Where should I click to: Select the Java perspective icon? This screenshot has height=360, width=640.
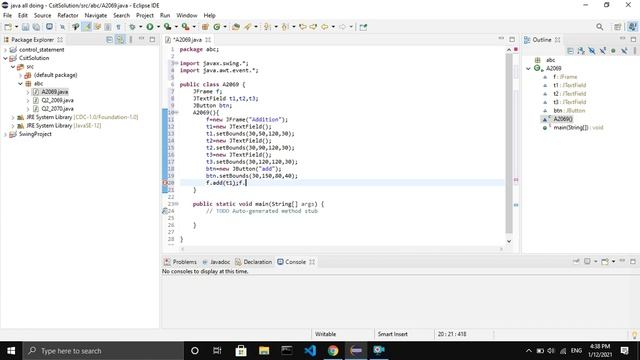tap(633, 27)
